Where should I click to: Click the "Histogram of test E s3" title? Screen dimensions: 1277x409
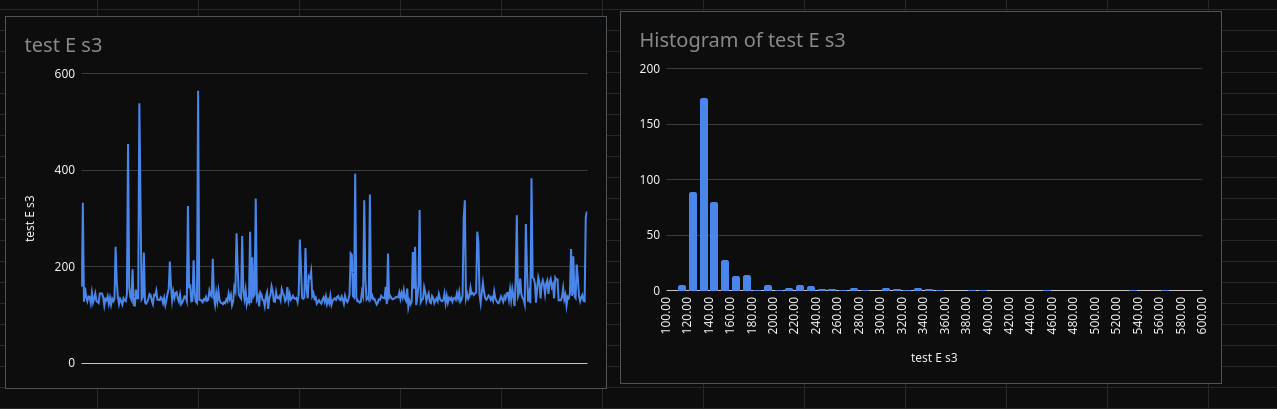pyautogui.click(x=742, y=41)
